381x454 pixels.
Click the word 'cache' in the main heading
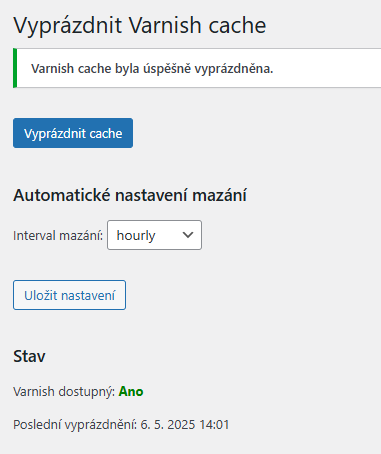tap(237, 25)
